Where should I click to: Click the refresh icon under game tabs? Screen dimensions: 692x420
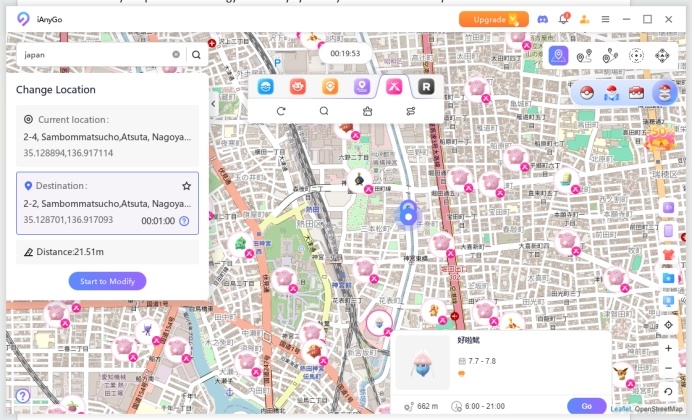[281, 111]
